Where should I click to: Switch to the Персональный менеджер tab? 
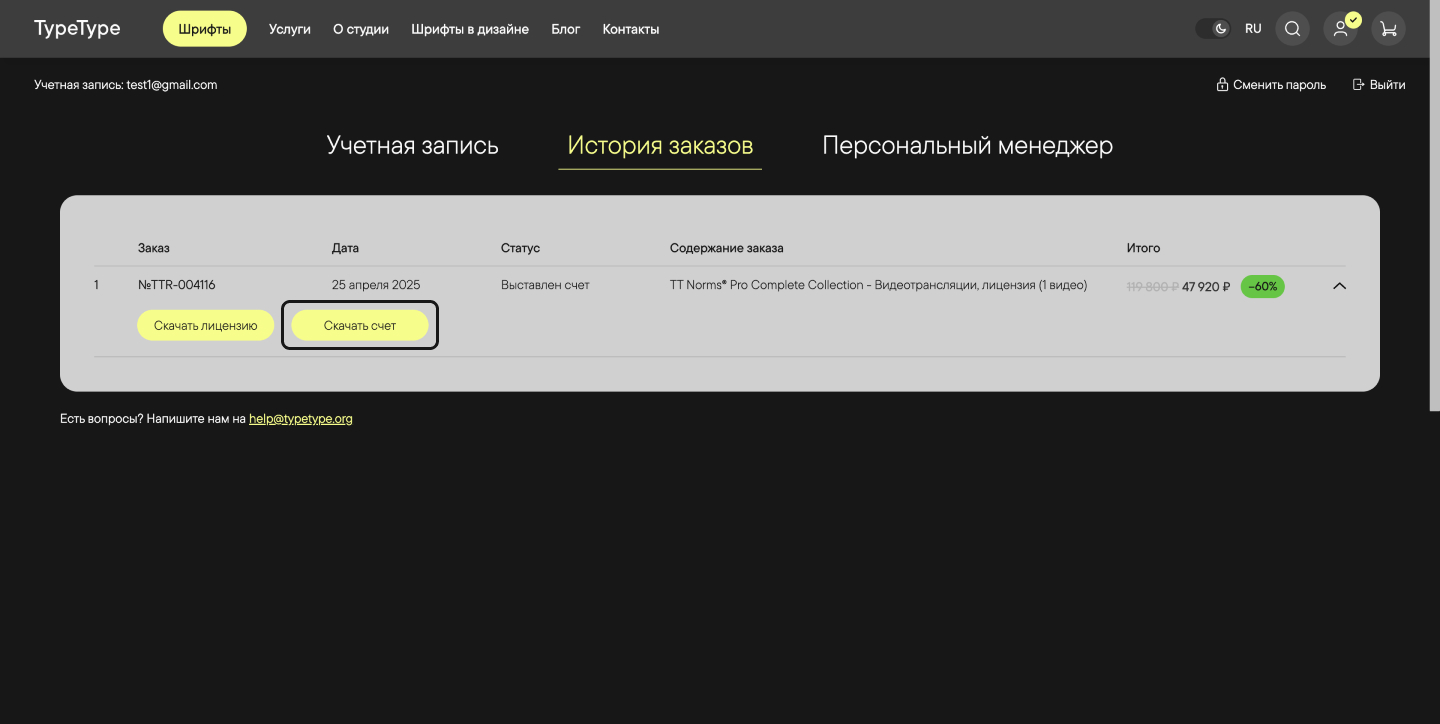[x=968, y=146]
